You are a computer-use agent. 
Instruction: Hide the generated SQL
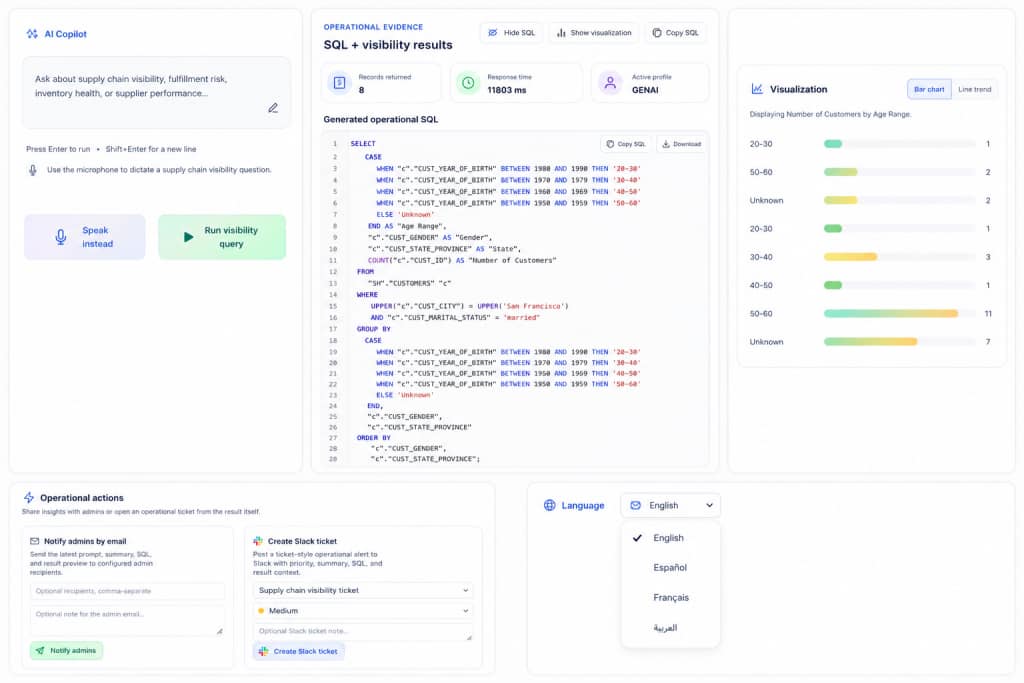(x=511, y=33)
